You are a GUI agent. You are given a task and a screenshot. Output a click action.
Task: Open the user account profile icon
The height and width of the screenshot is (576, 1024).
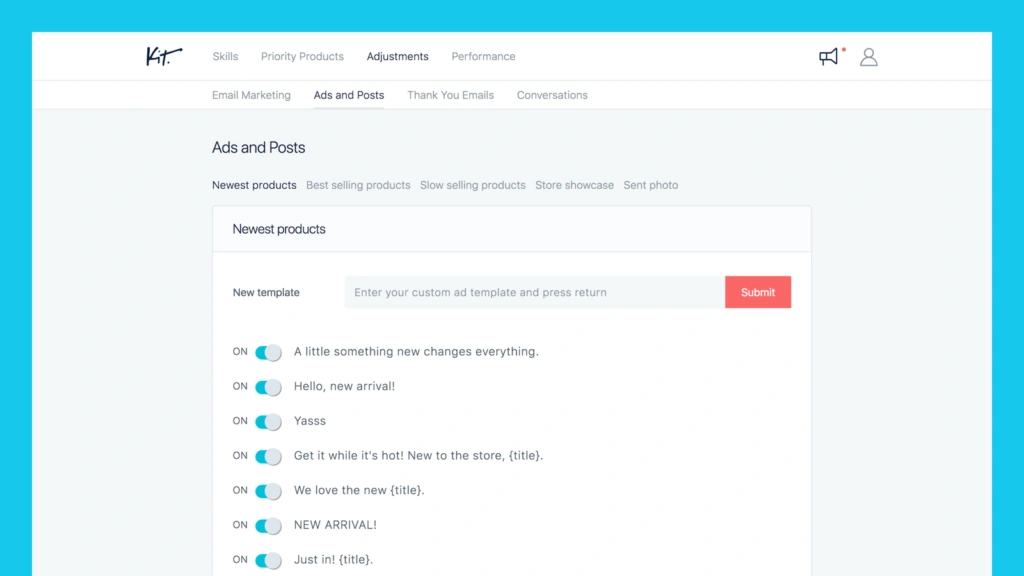(869, 57)
